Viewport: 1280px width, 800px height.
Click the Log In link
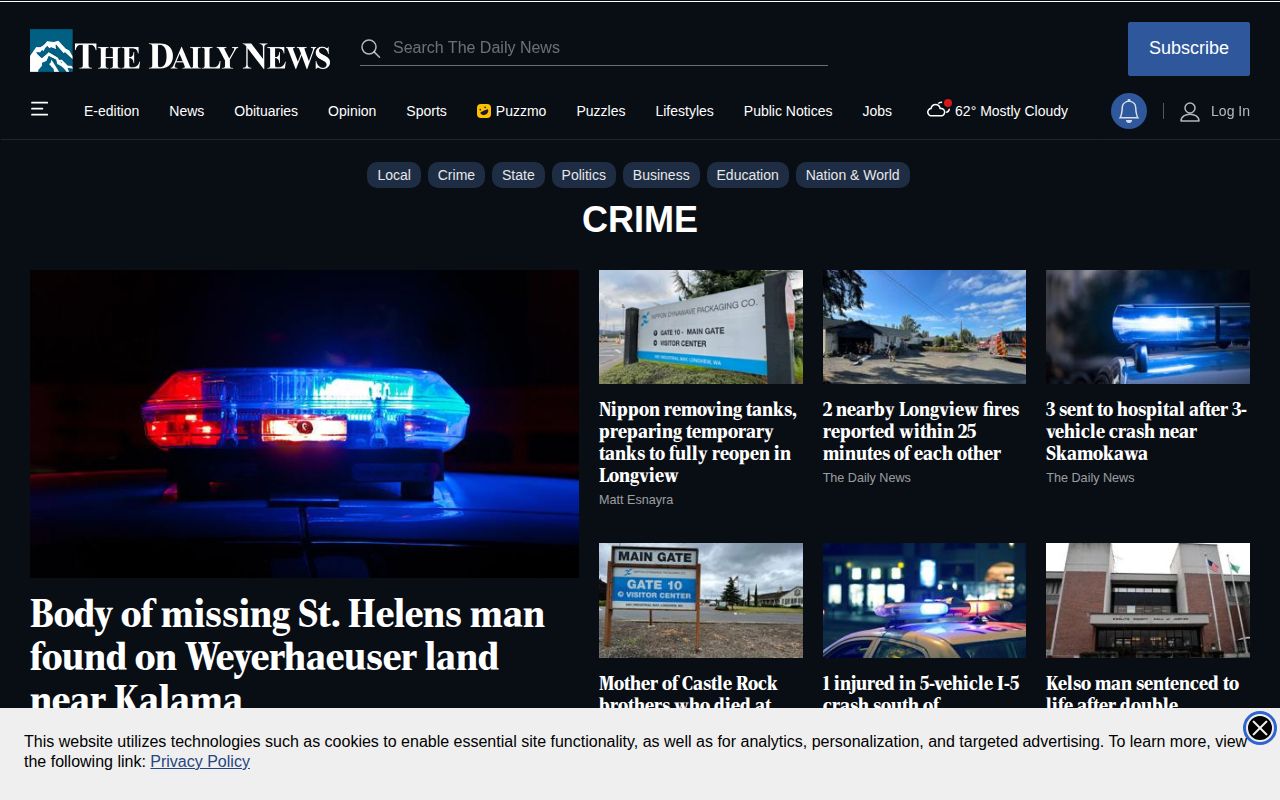click(1230, 111)
